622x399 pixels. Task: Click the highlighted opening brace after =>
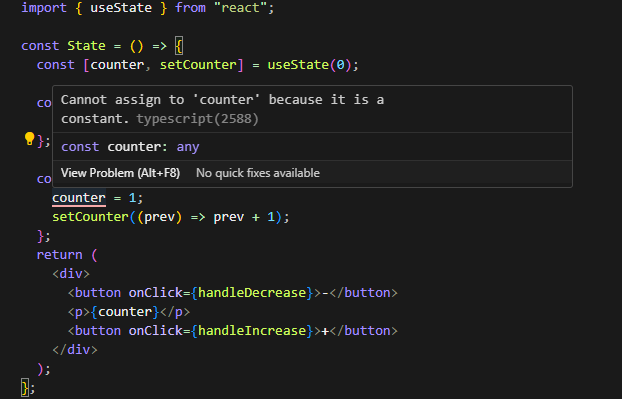(x=179, y=46)
